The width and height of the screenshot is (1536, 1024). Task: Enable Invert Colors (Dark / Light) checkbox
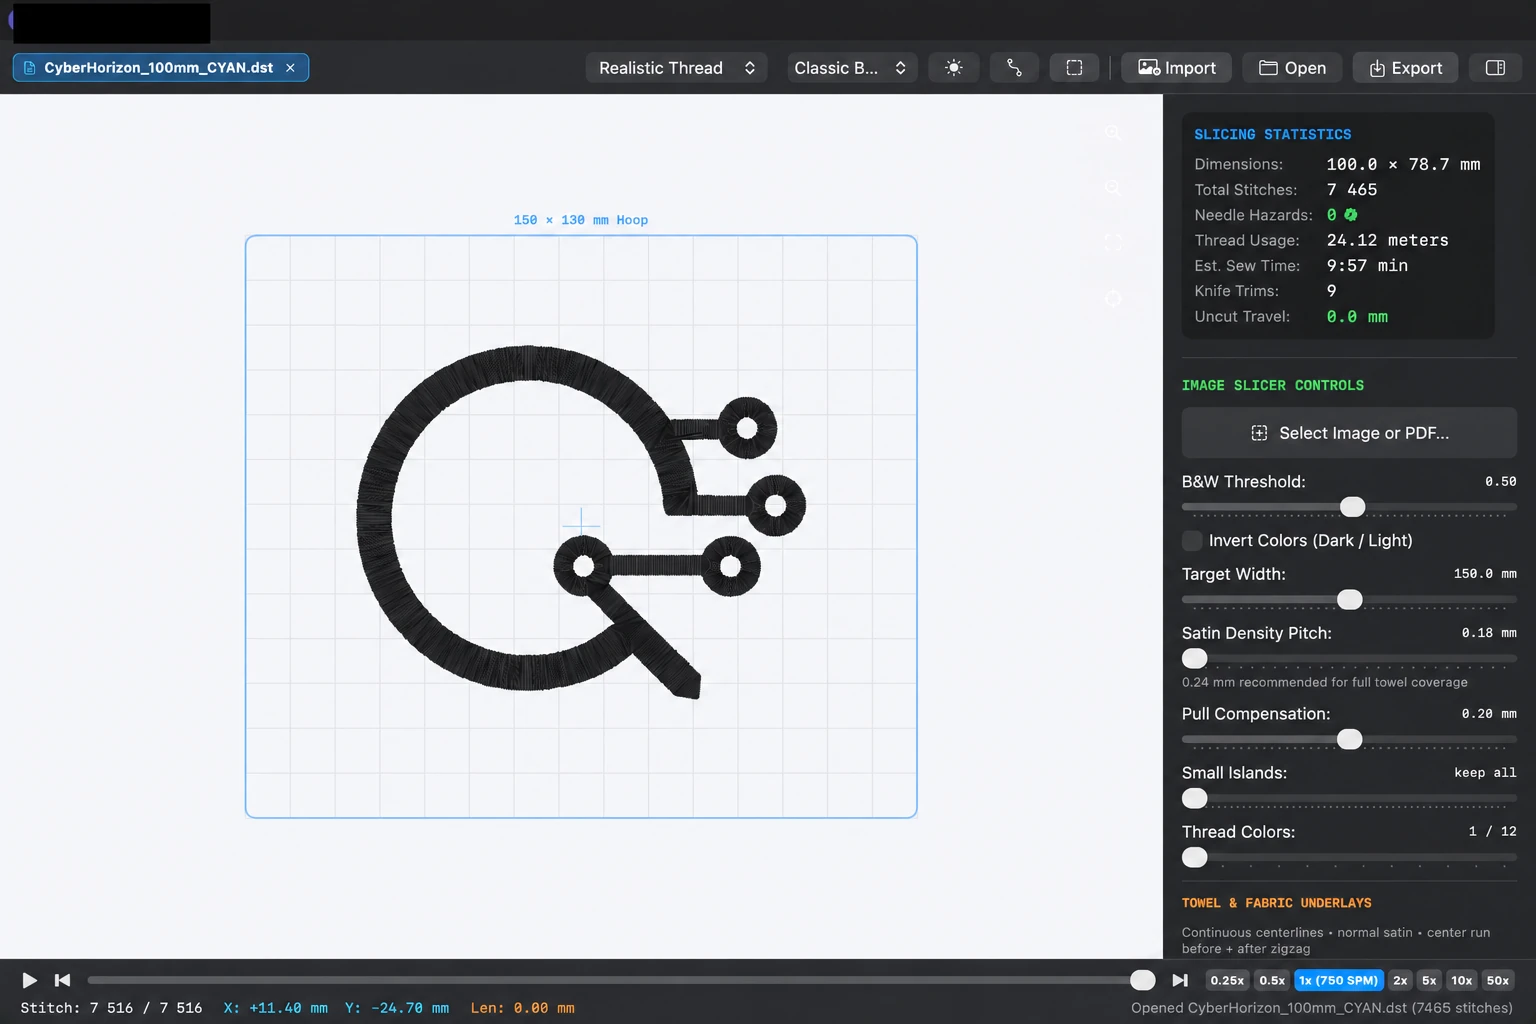pyautogui.click(x=1192, y=541)
